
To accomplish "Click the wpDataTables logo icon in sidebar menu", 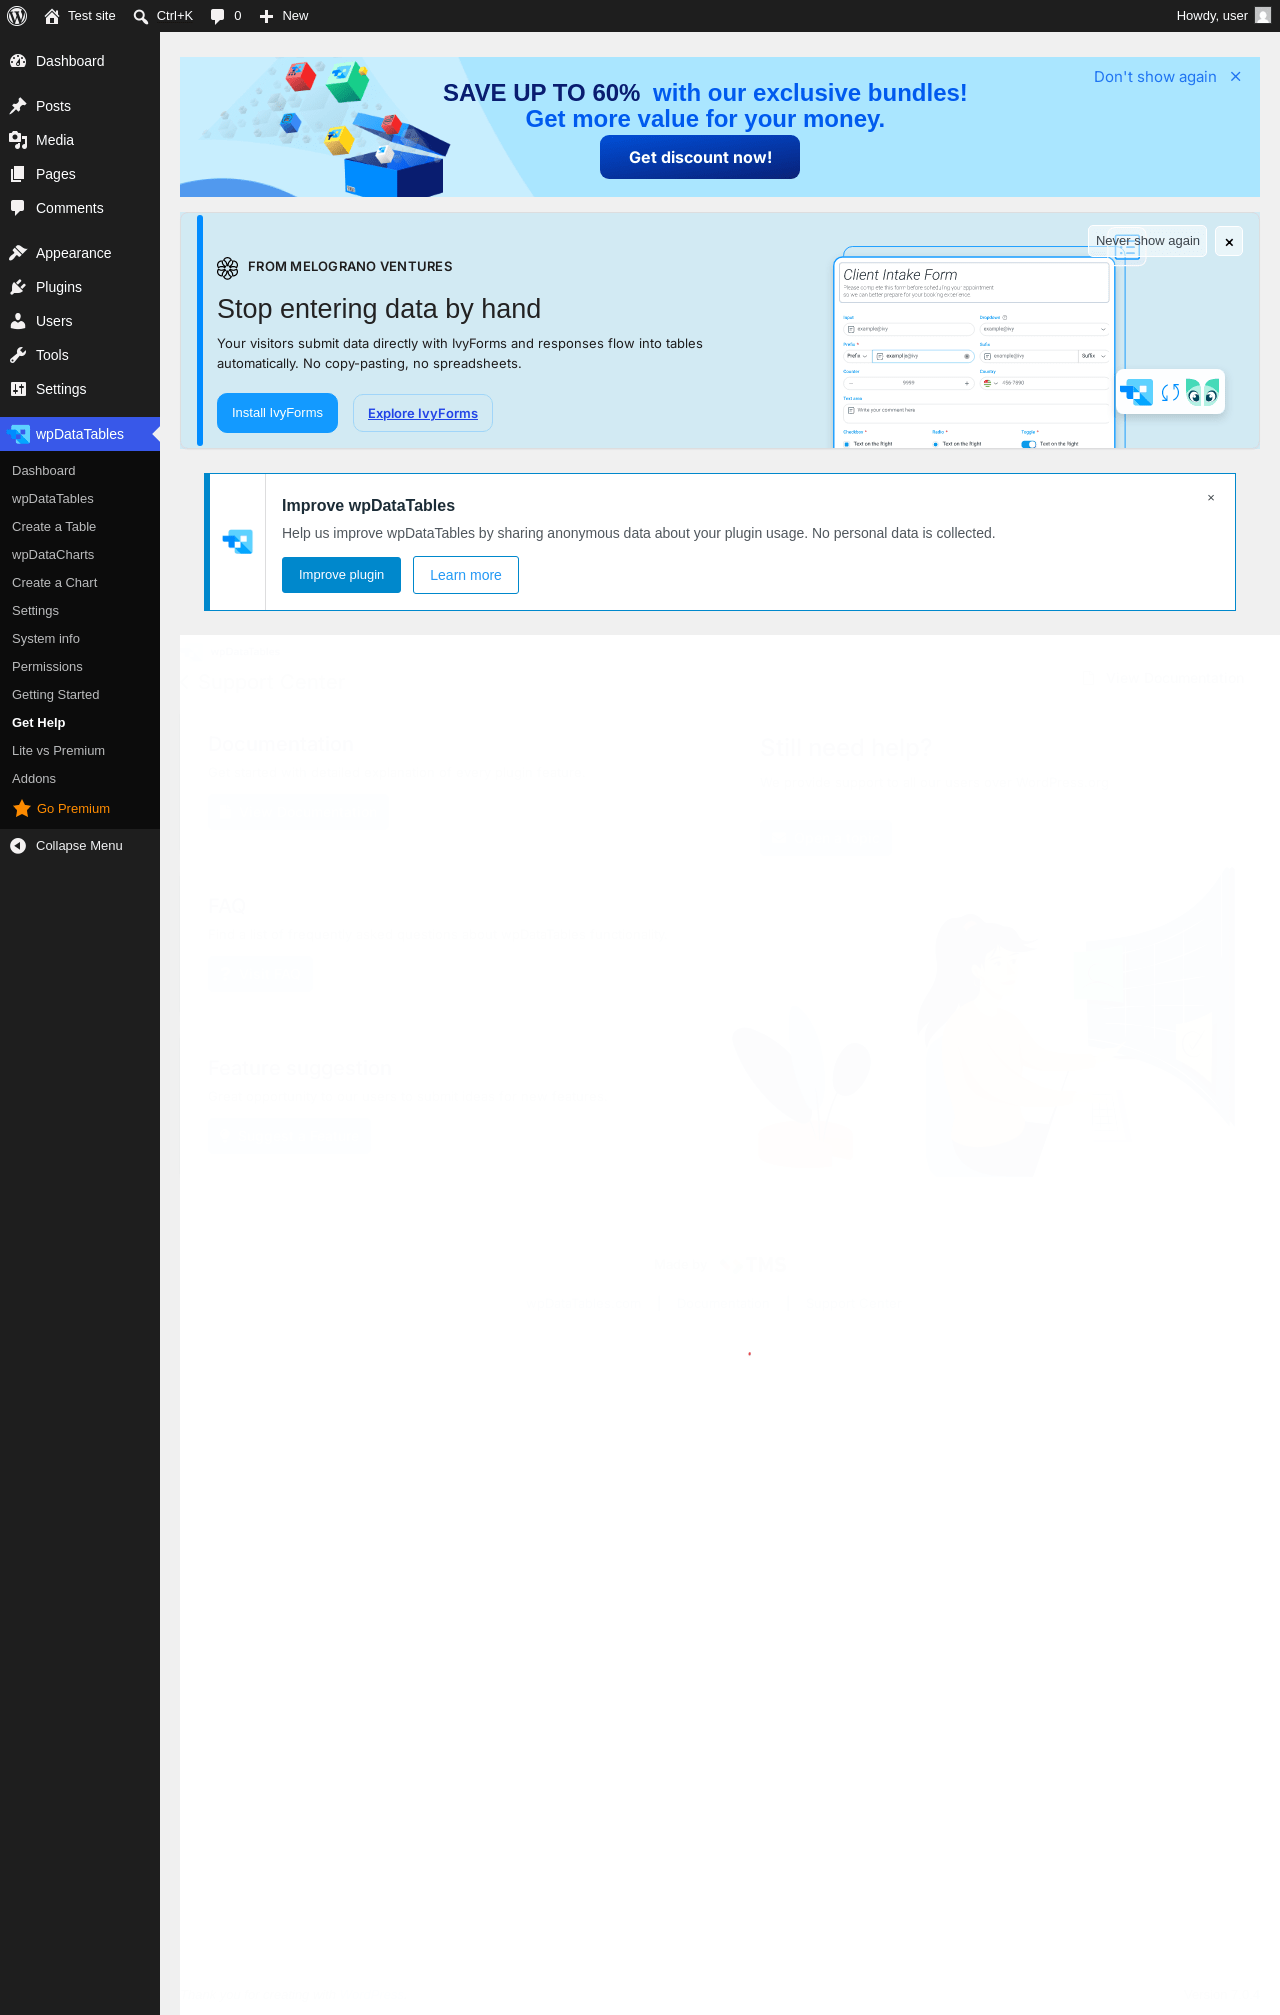I will [18, 434].
